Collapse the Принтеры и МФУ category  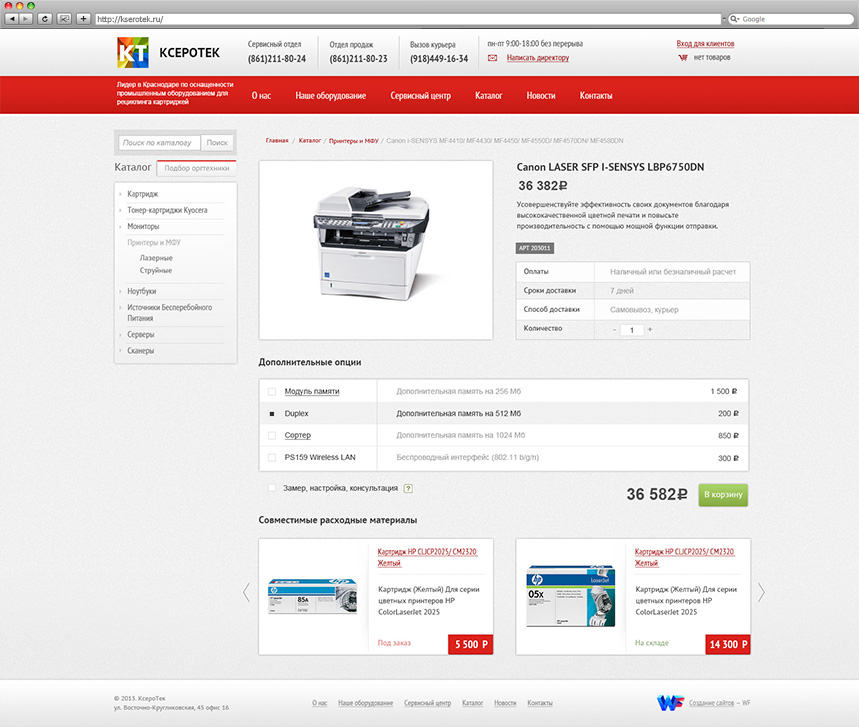pyautogui.click(x=153, y=242)
